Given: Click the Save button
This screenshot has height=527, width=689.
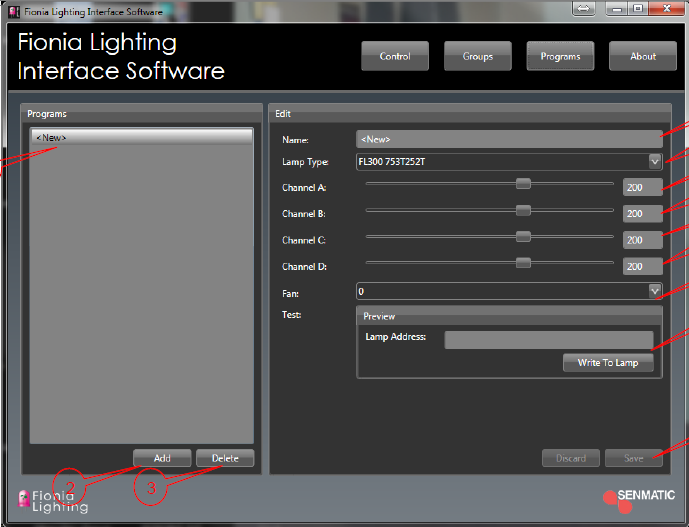Looking at the screenshot, I should pyautogui.click(x=634, y=458).
